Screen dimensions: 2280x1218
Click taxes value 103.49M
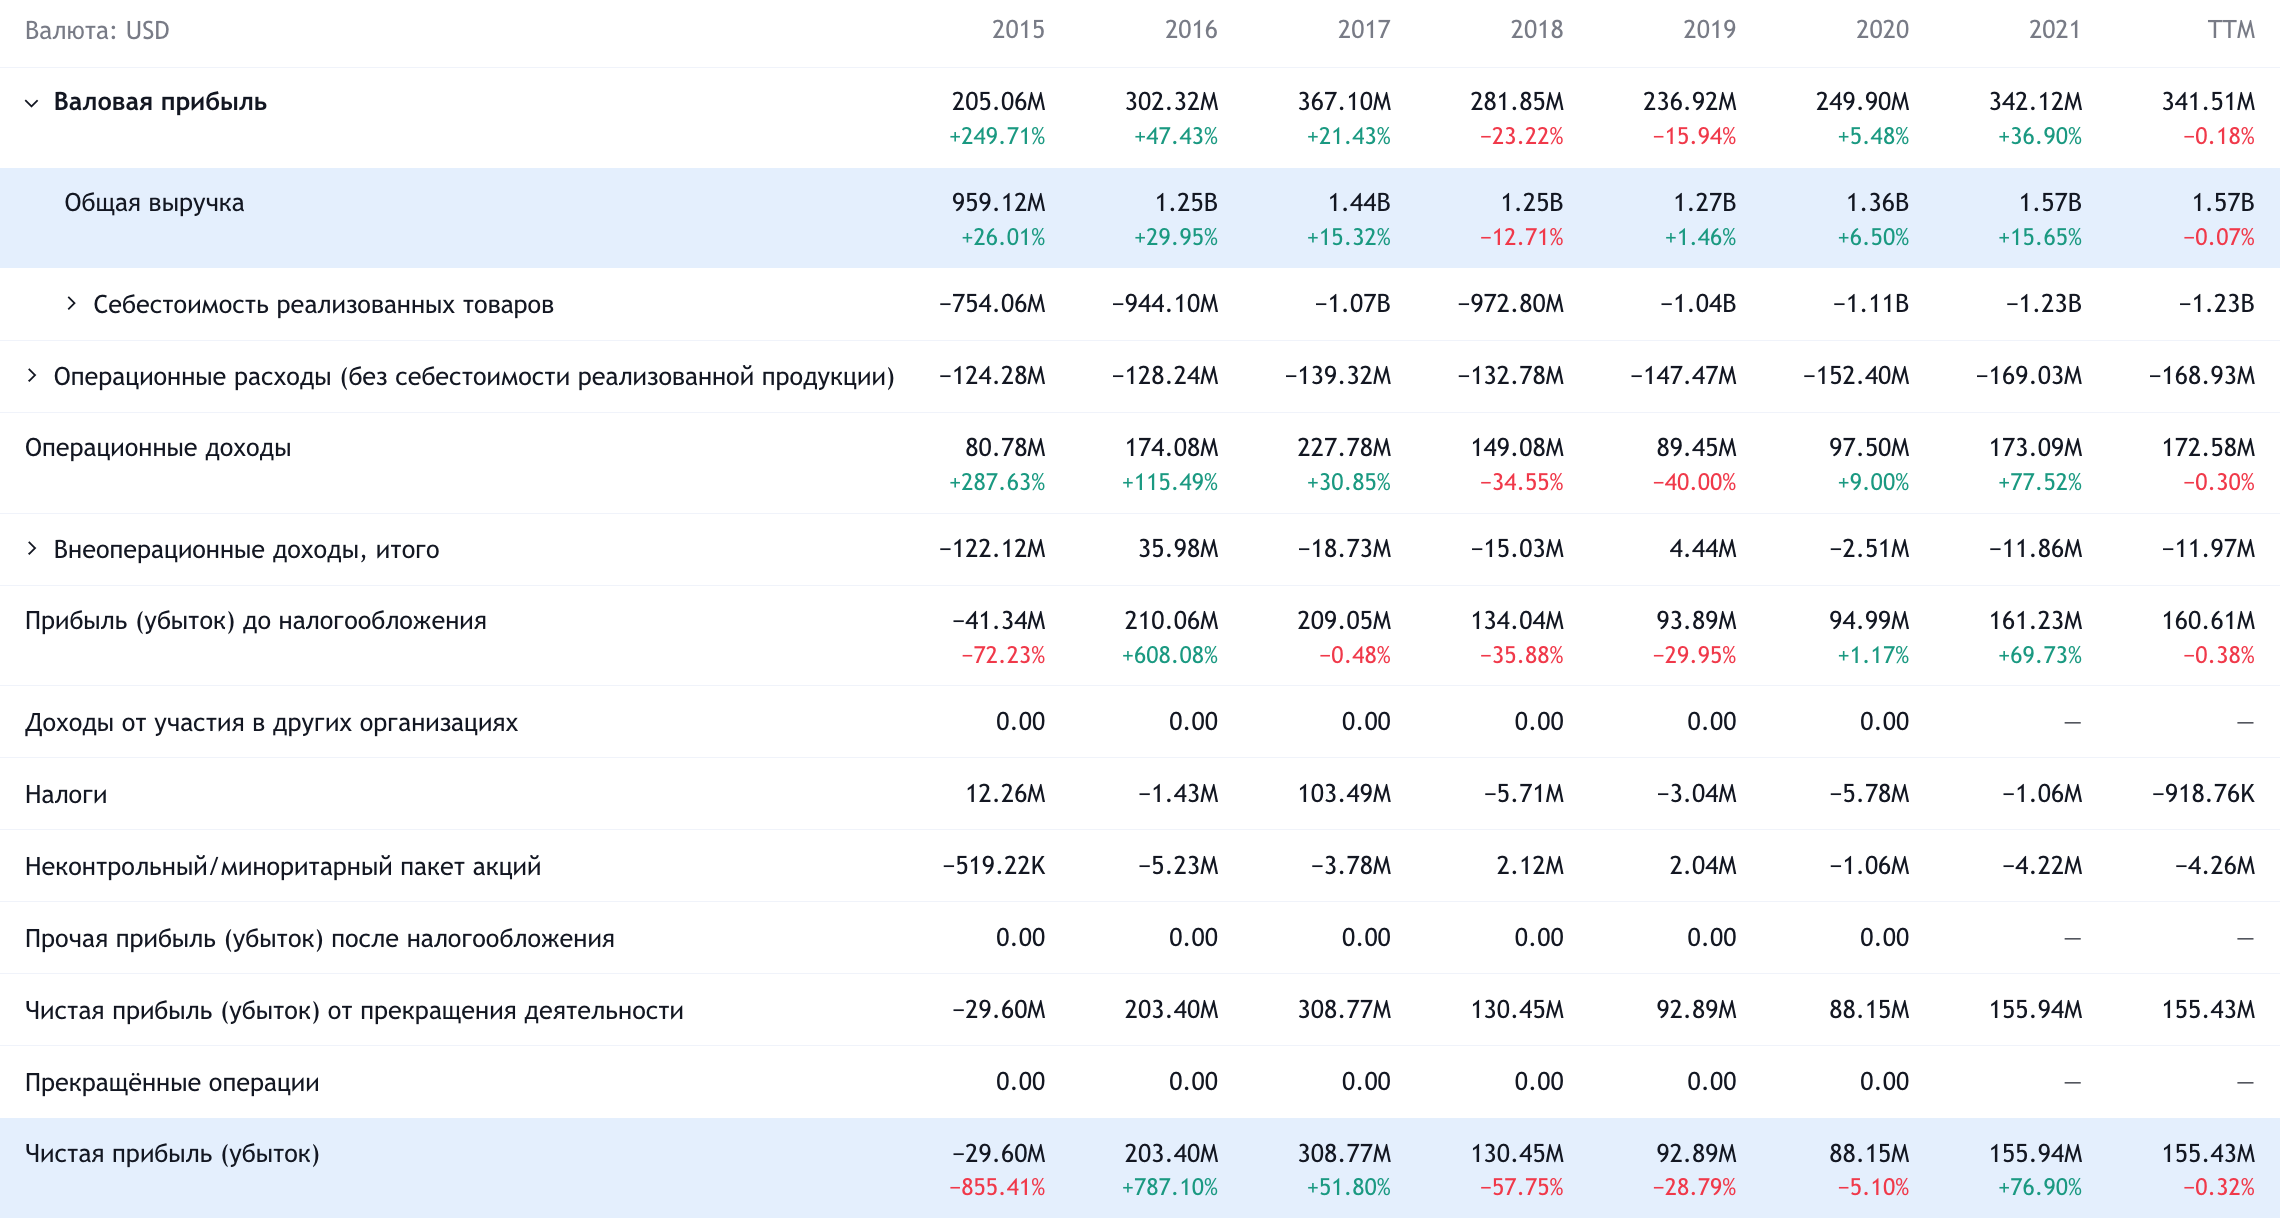click(x=1344, y=794)
